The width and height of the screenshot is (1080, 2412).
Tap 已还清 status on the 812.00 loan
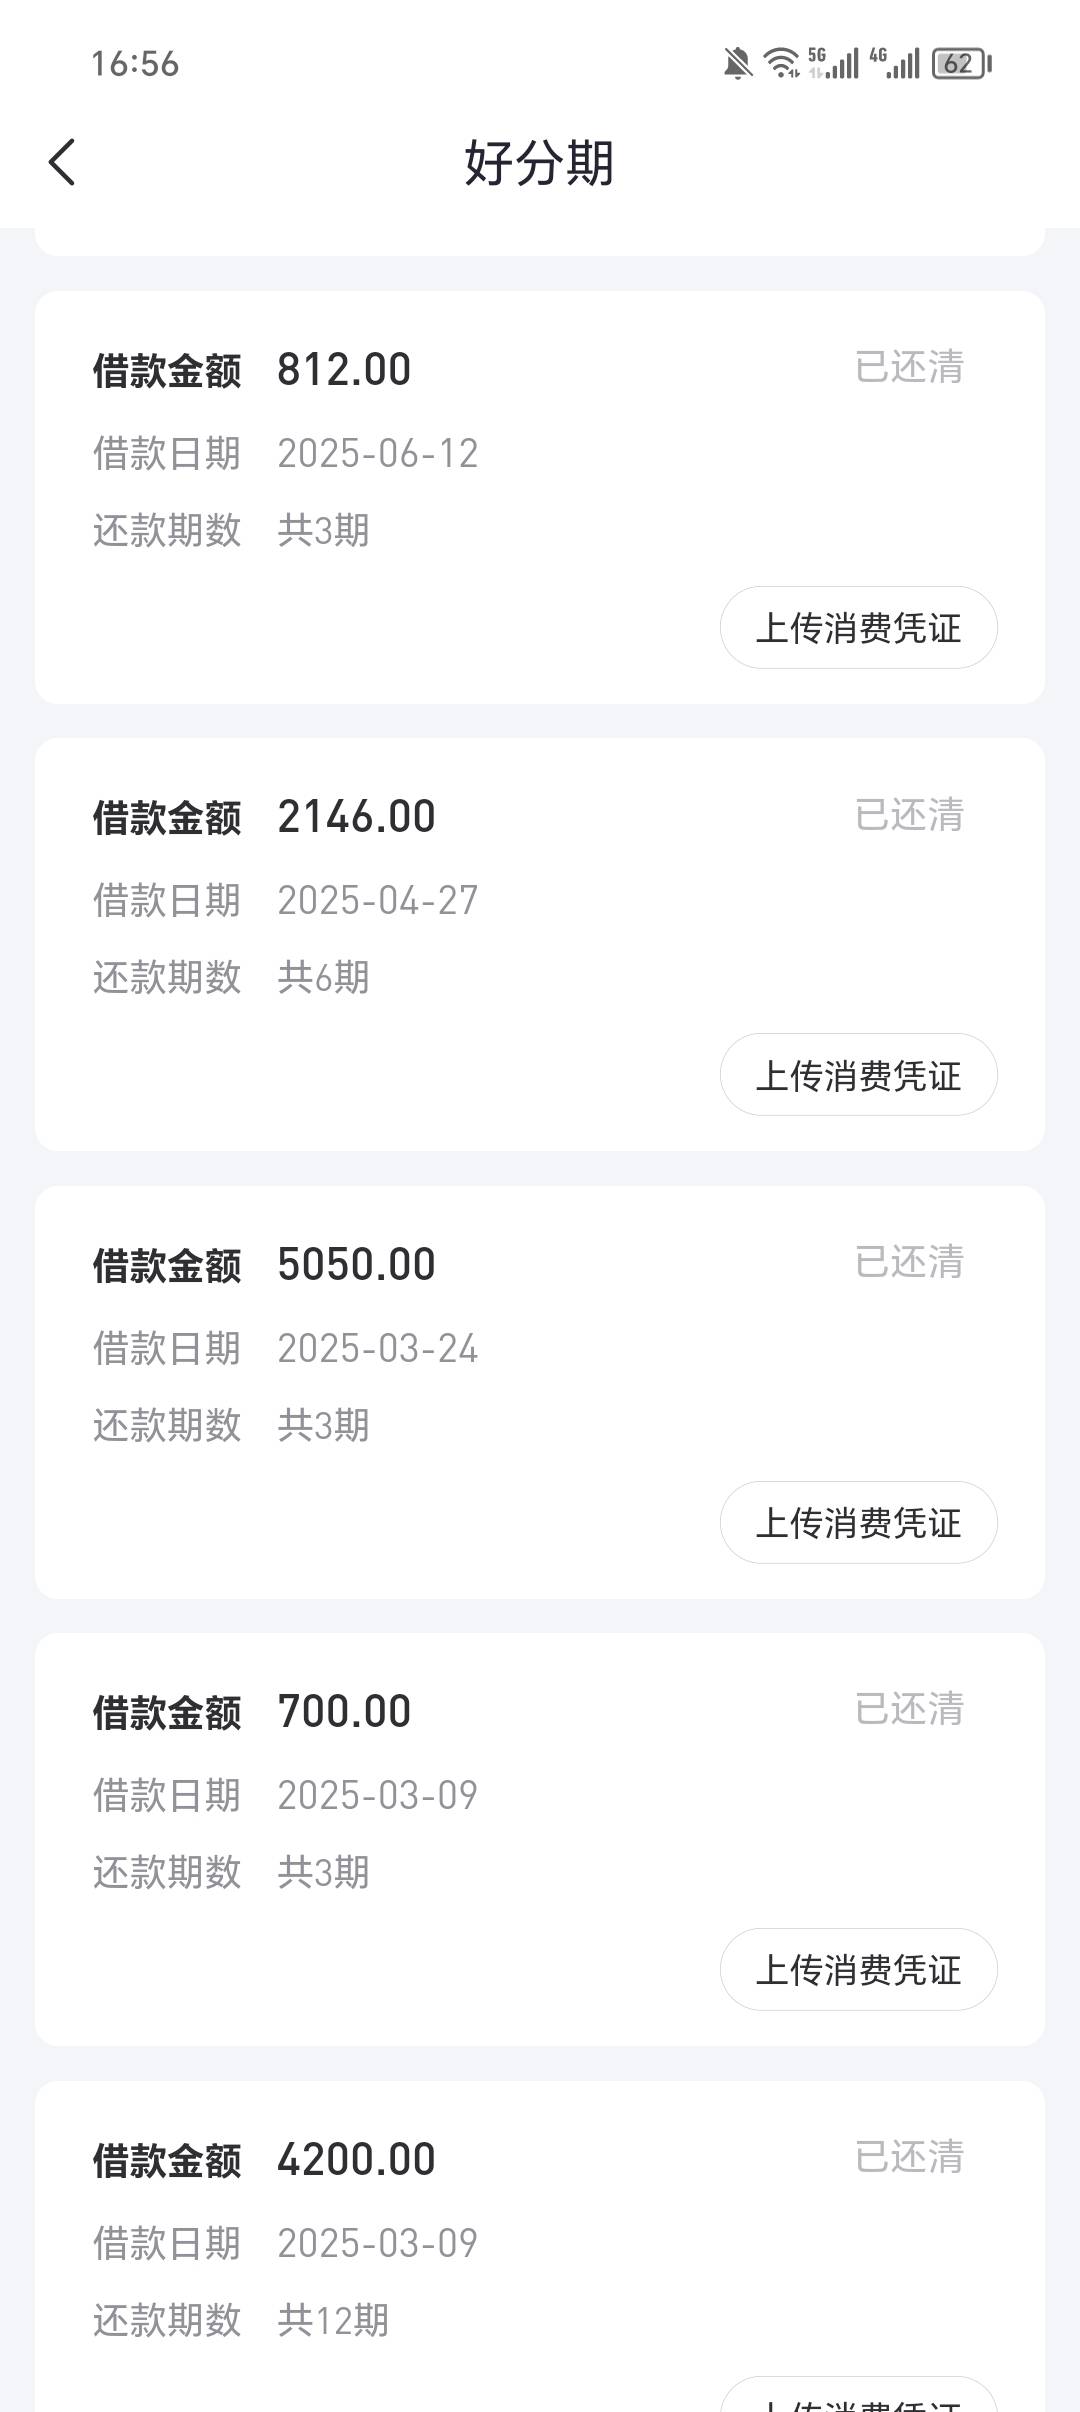(x=909, y=367)
